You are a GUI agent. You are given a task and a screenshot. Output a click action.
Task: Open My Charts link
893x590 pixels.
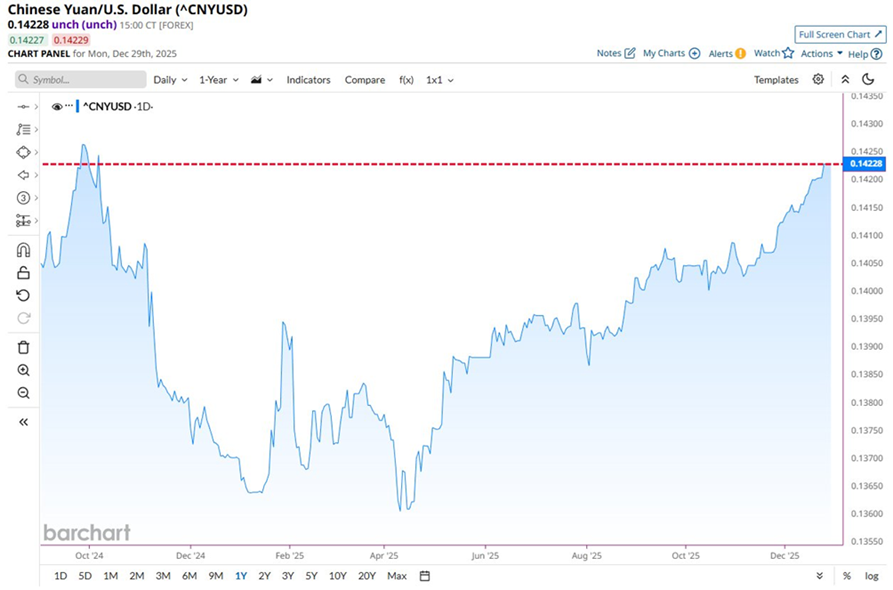pyautogui.click(x=664, y=53)
